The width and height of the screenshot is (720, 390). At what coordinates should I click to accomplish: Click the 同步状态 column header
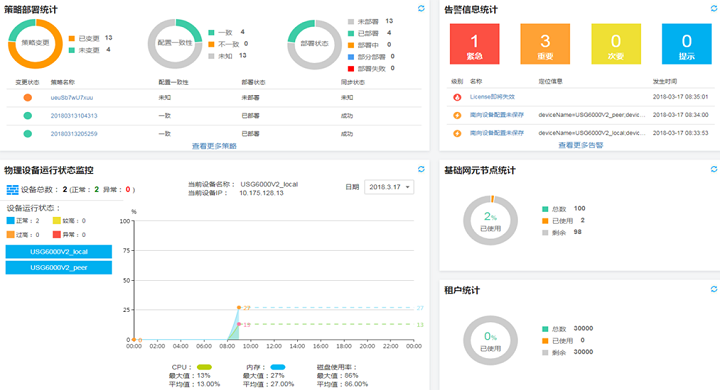[x=353, y=82]
